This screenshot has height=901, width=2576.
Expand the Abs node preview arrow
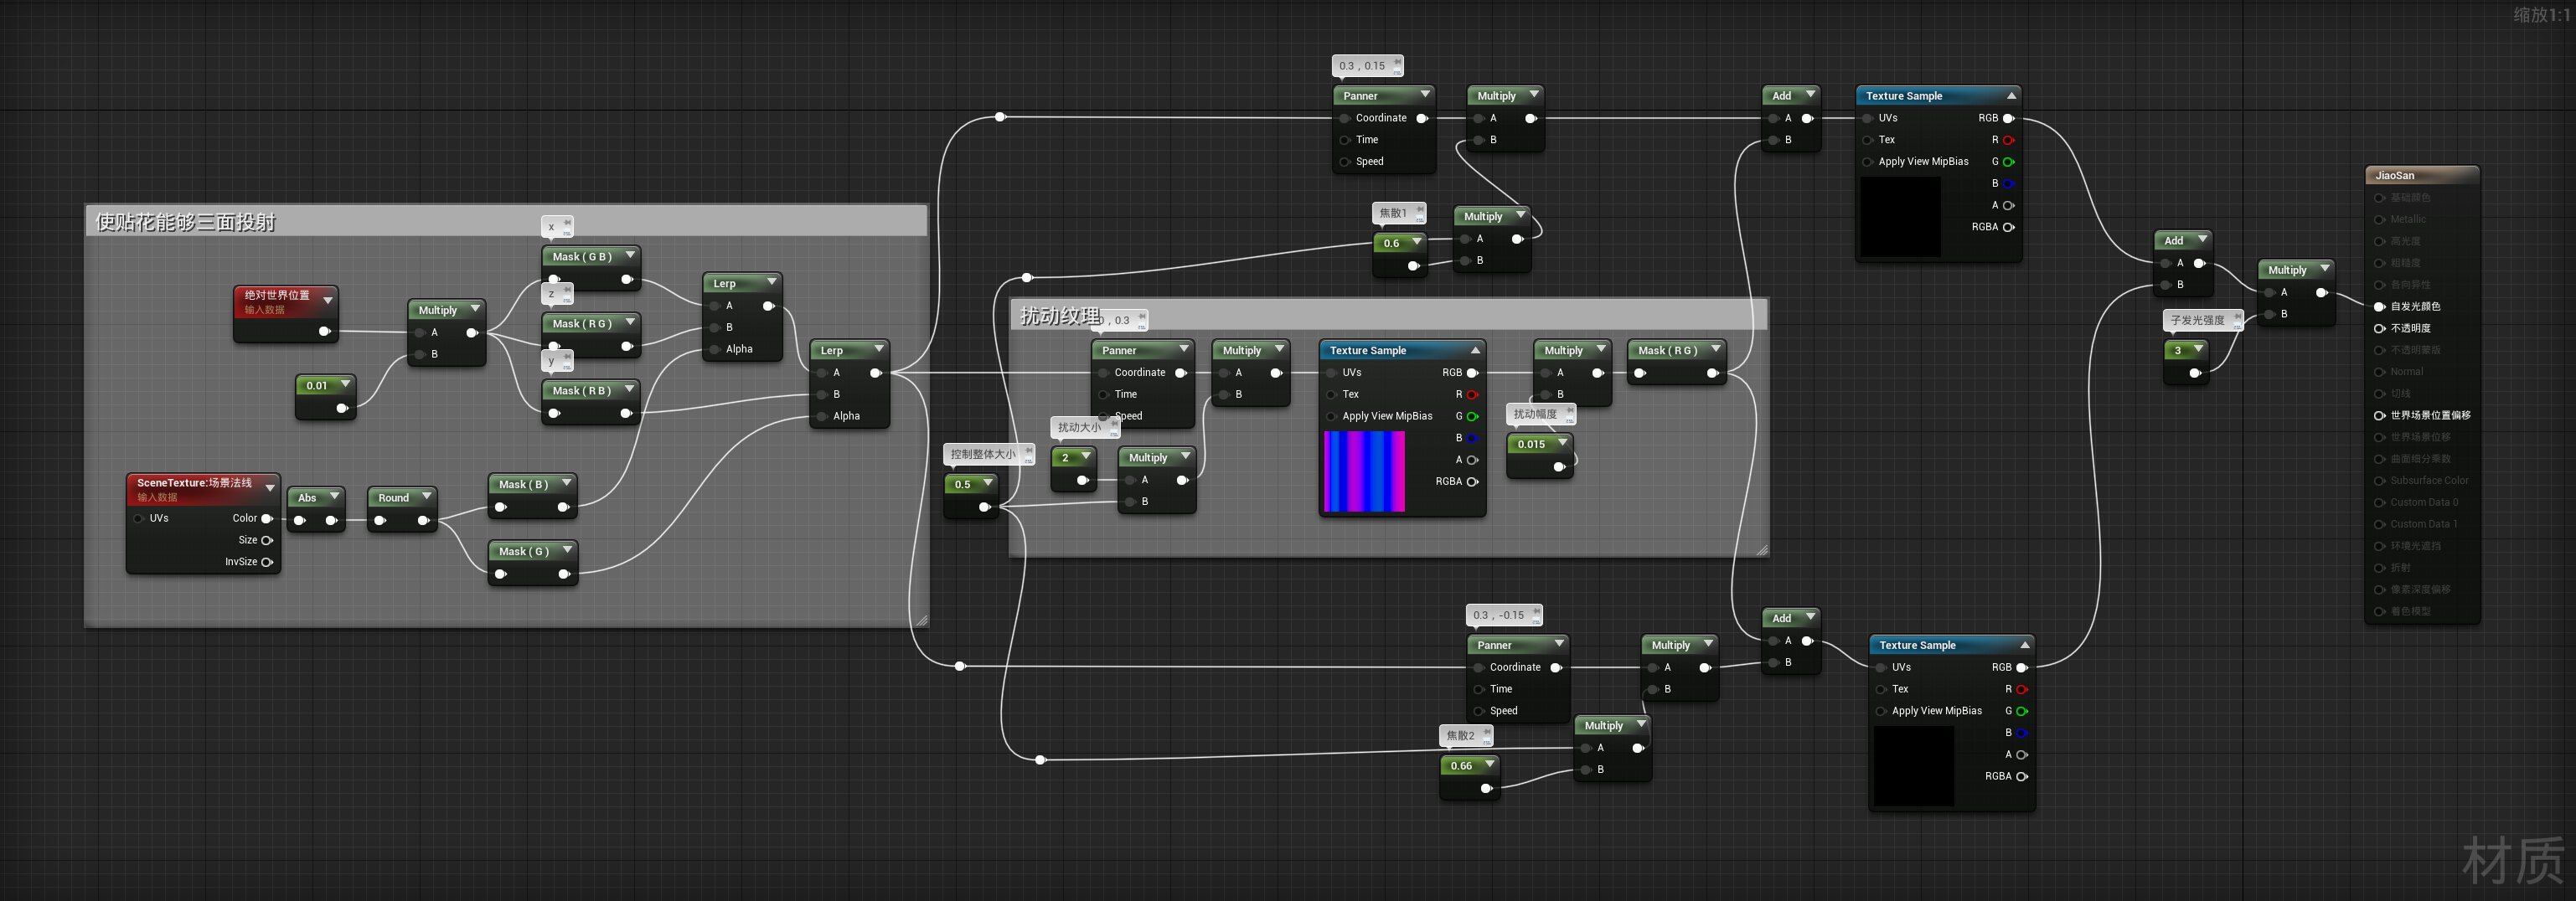click(x=335, y=496)
